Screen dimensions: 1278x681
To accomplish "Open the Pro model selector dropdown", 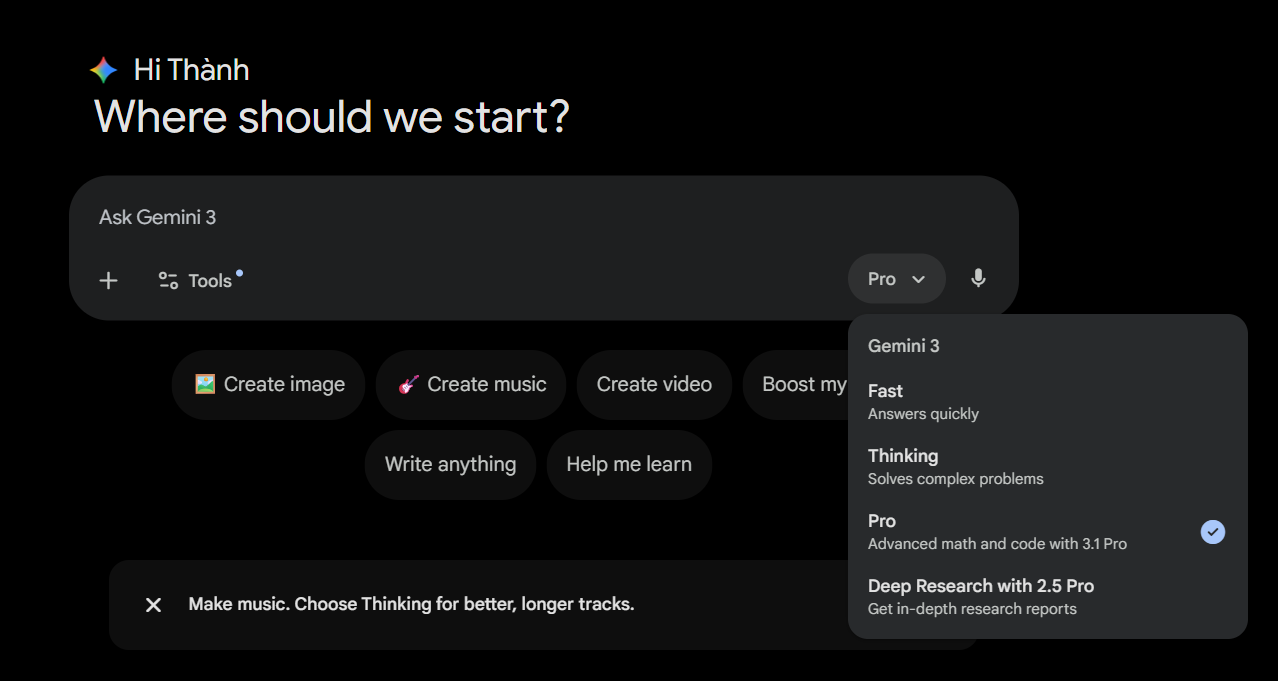I will pyautogui.click(x=895, y=279).
